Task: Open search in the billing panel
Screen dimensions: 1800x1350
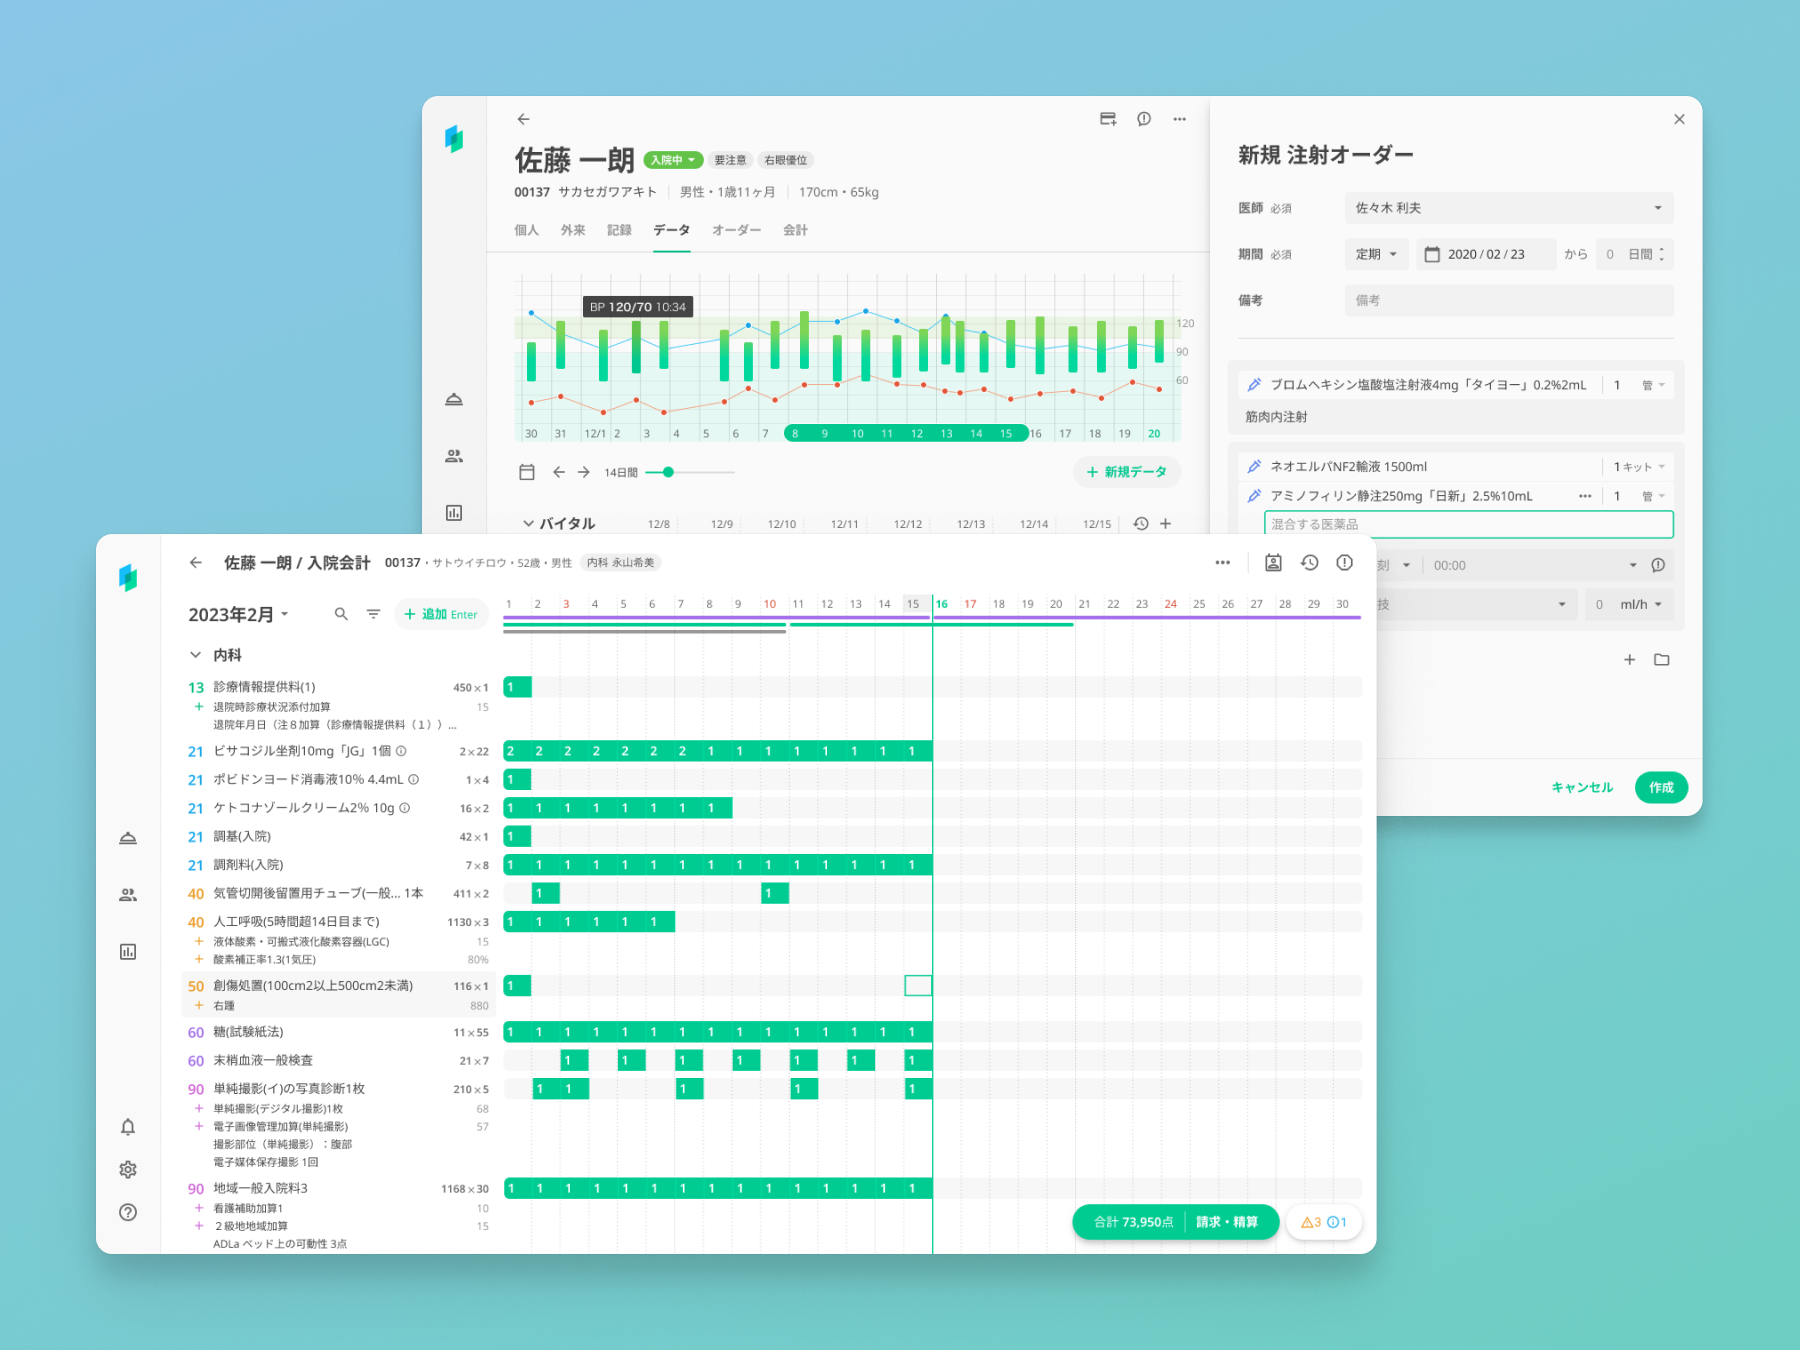Action: click(x=341, y=614)
